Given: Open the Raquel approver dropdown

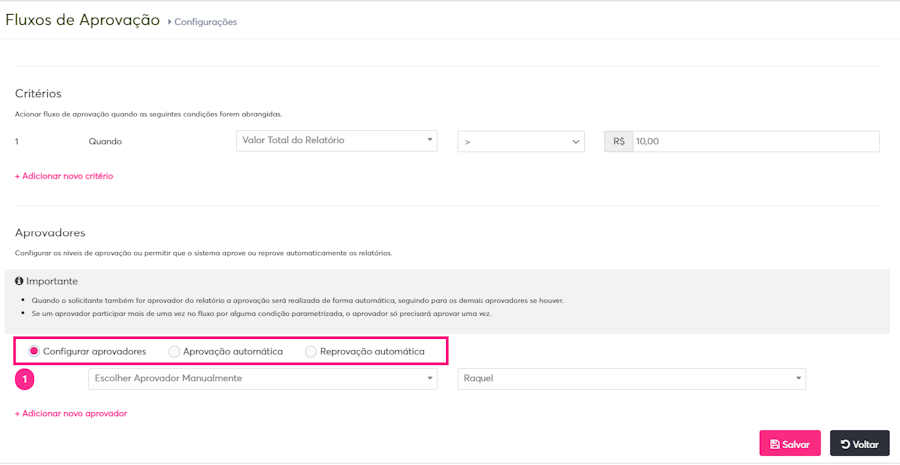Looking at the screenshot, I should coord(632,379).
